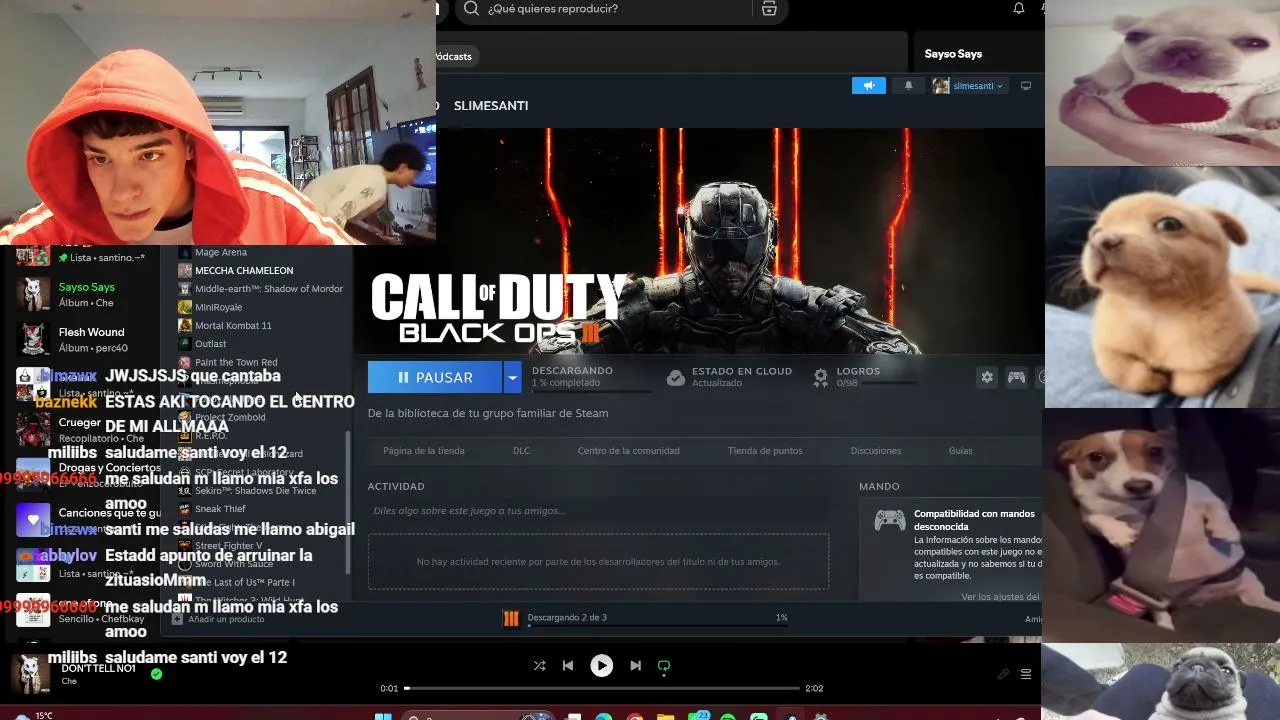This screenshot has width=1280, height=720.
Task: Open Sayso Says album in Spotify library
Action: click(x=86, y=295)
